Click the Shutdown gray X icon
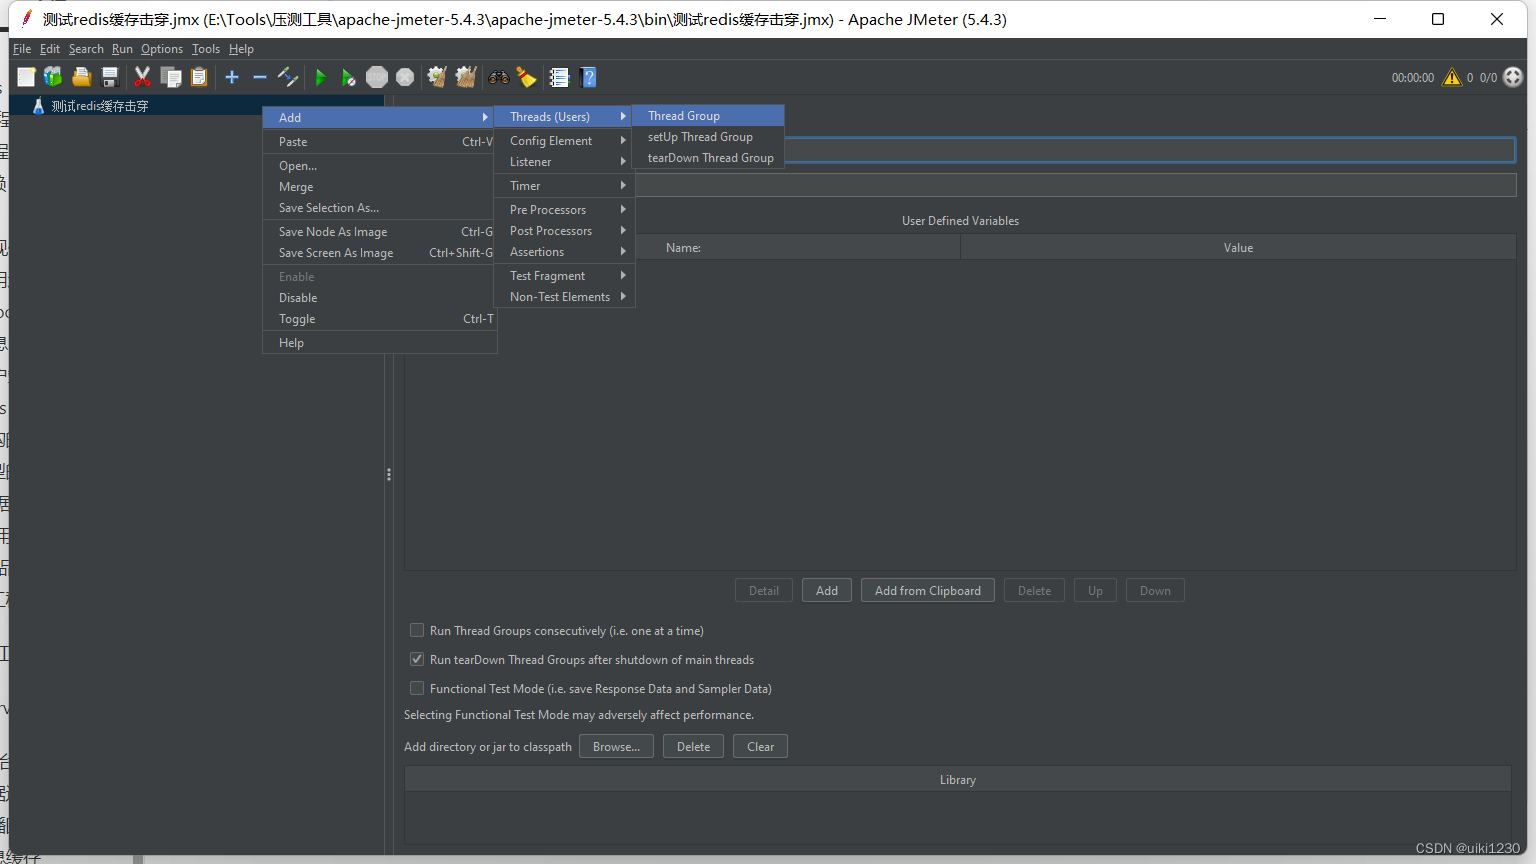The height and width of the screenshot is (864, 1536). (405, 77)
